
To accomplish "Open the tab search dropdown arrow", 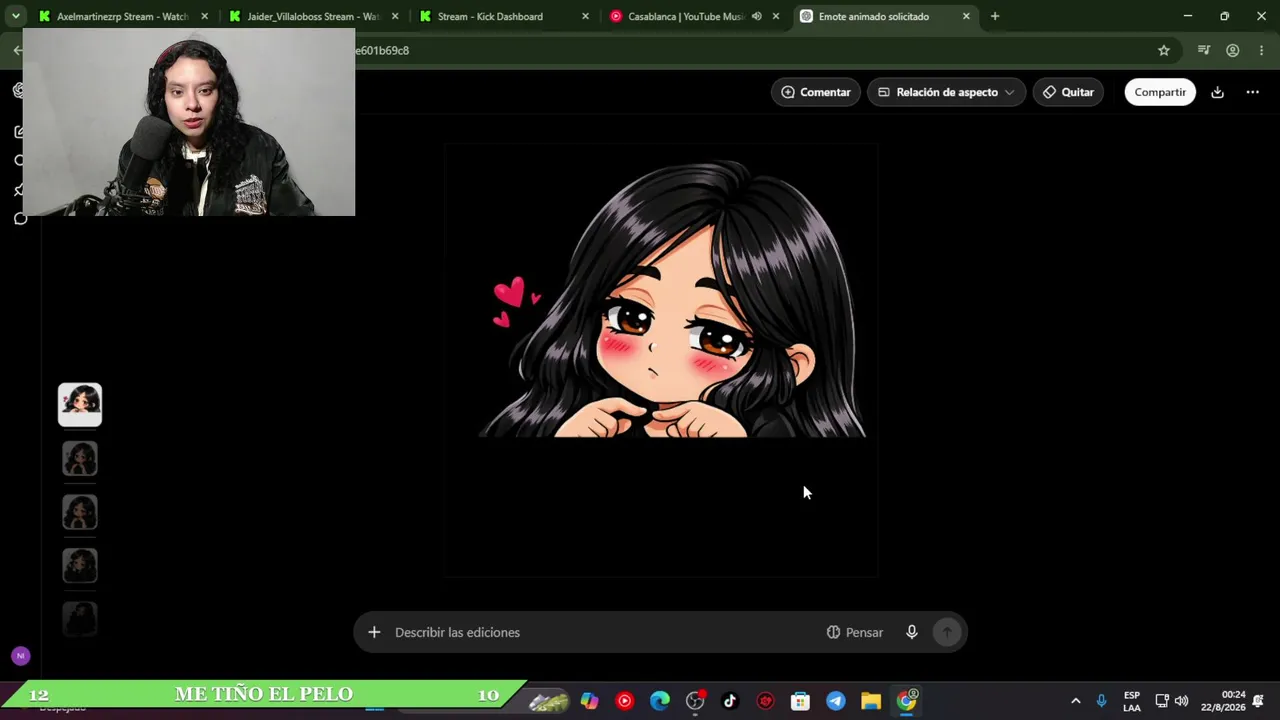I will click(15, 16).
